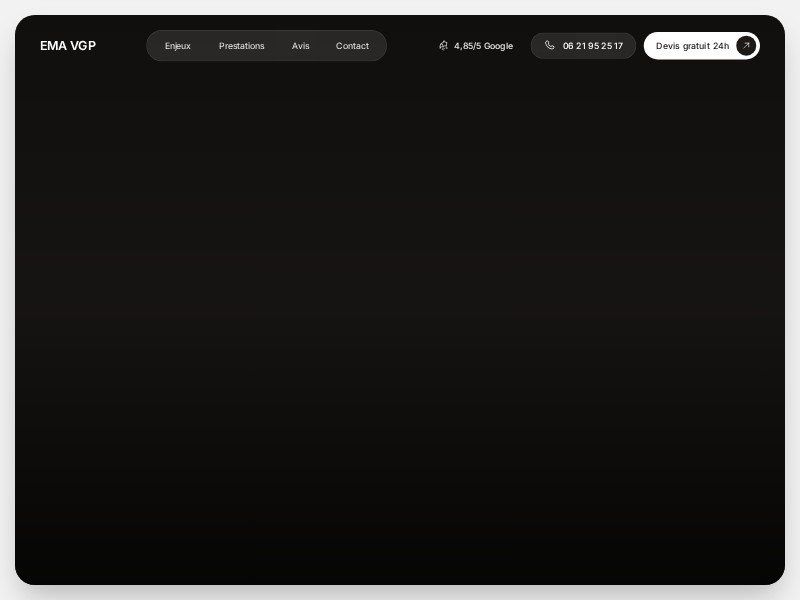Click EMA VGP to return home
The width and height of the screenshot is (800, 600).
coord(67,45)
